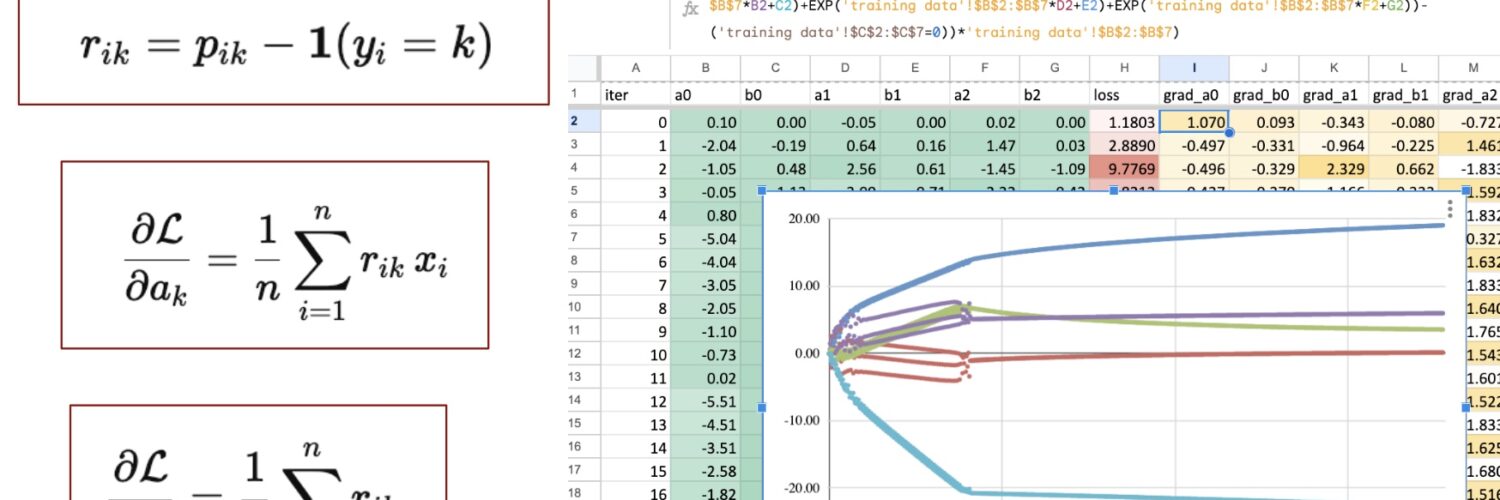The height and width of the screenshot is (500, 1500).
Task: Select column B header
Action: 705,67
